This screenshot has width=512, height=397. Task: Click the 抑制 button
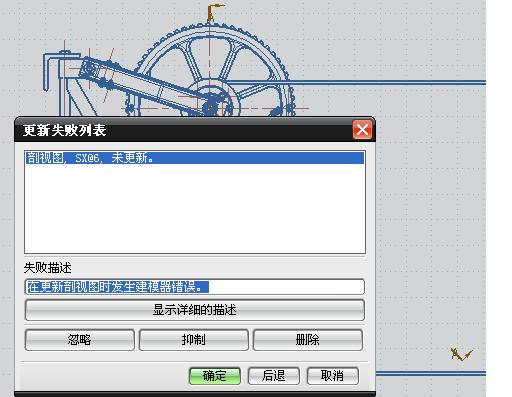pyautogui.click(x=194, y=340)
